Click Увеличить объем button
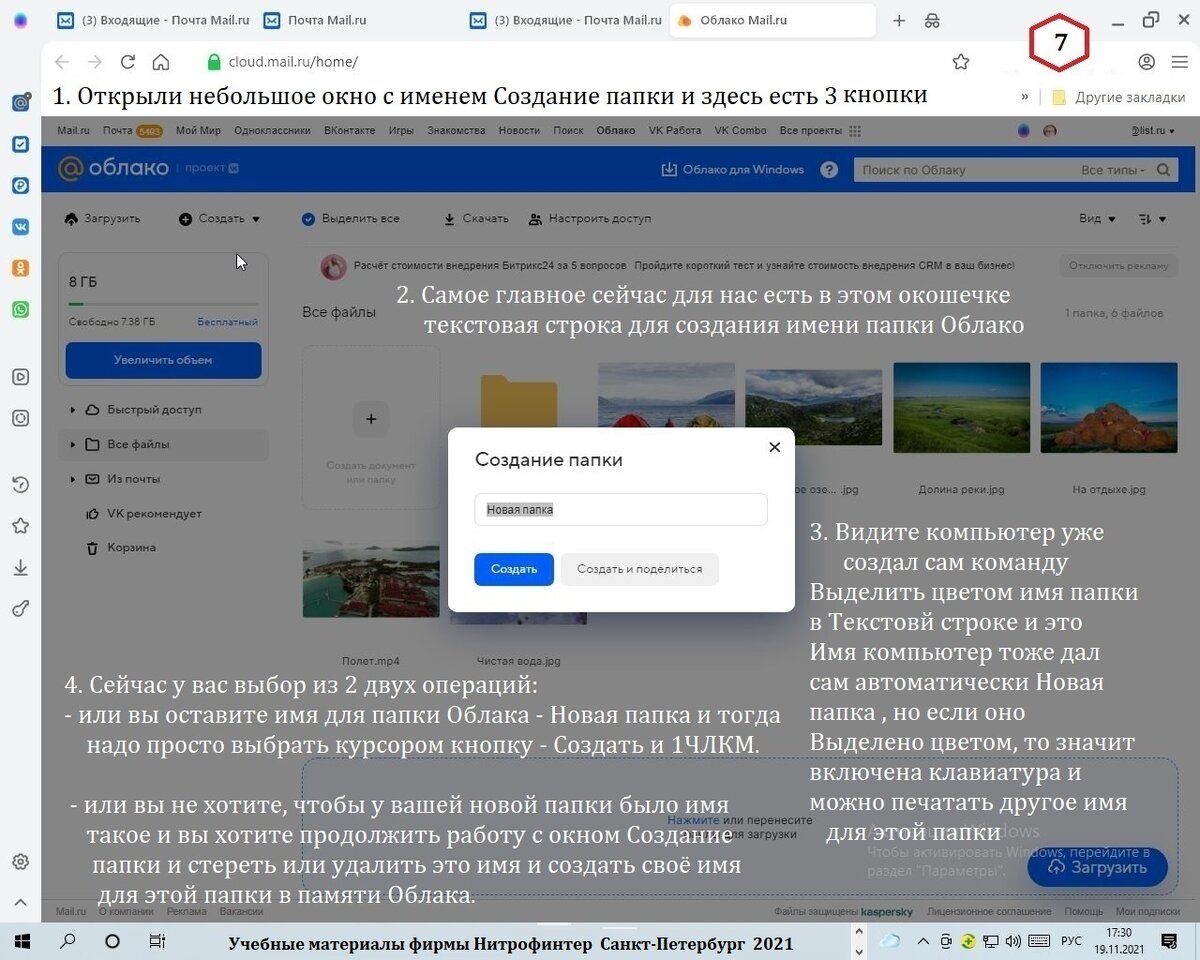1200x960 pixels. click(163, 360)
